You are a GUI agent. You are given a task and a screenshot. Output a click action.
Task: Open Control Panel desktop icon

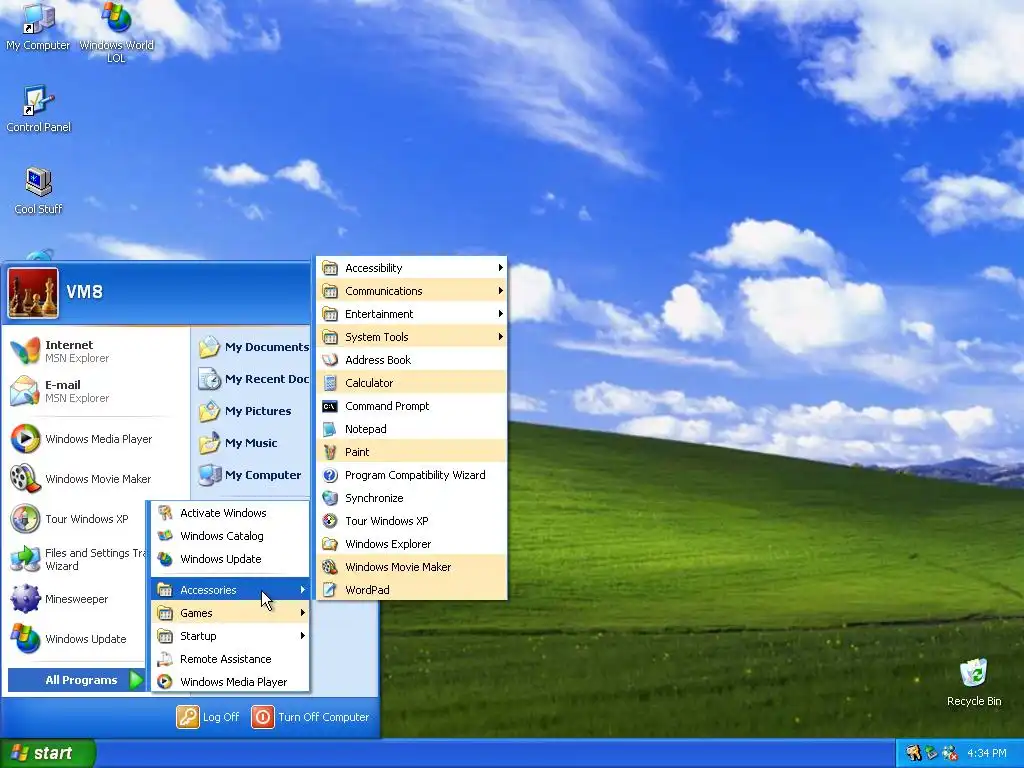[x=38, y=108]
